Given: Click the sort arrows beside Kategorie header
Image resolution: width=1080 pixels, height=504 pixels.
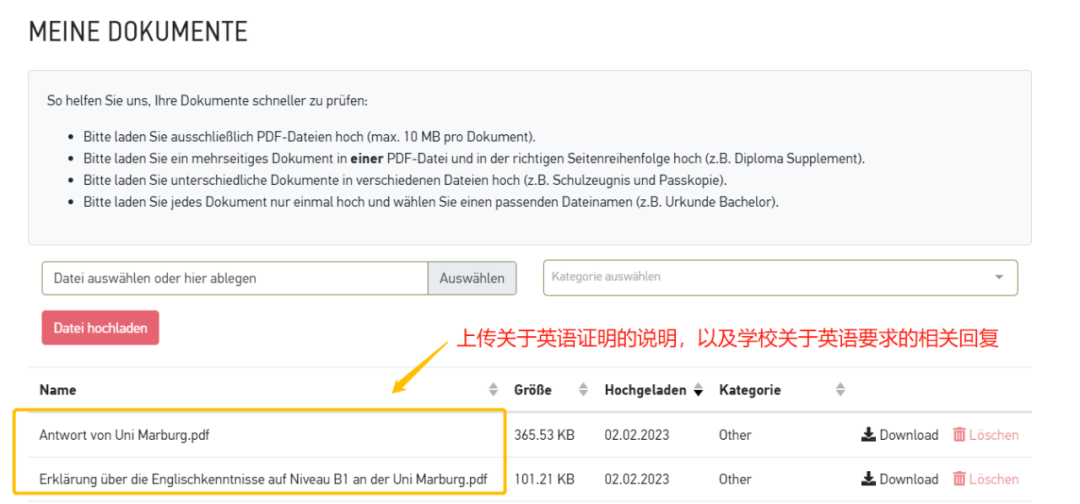Looking at the screenshot, I should coord(840,390).
